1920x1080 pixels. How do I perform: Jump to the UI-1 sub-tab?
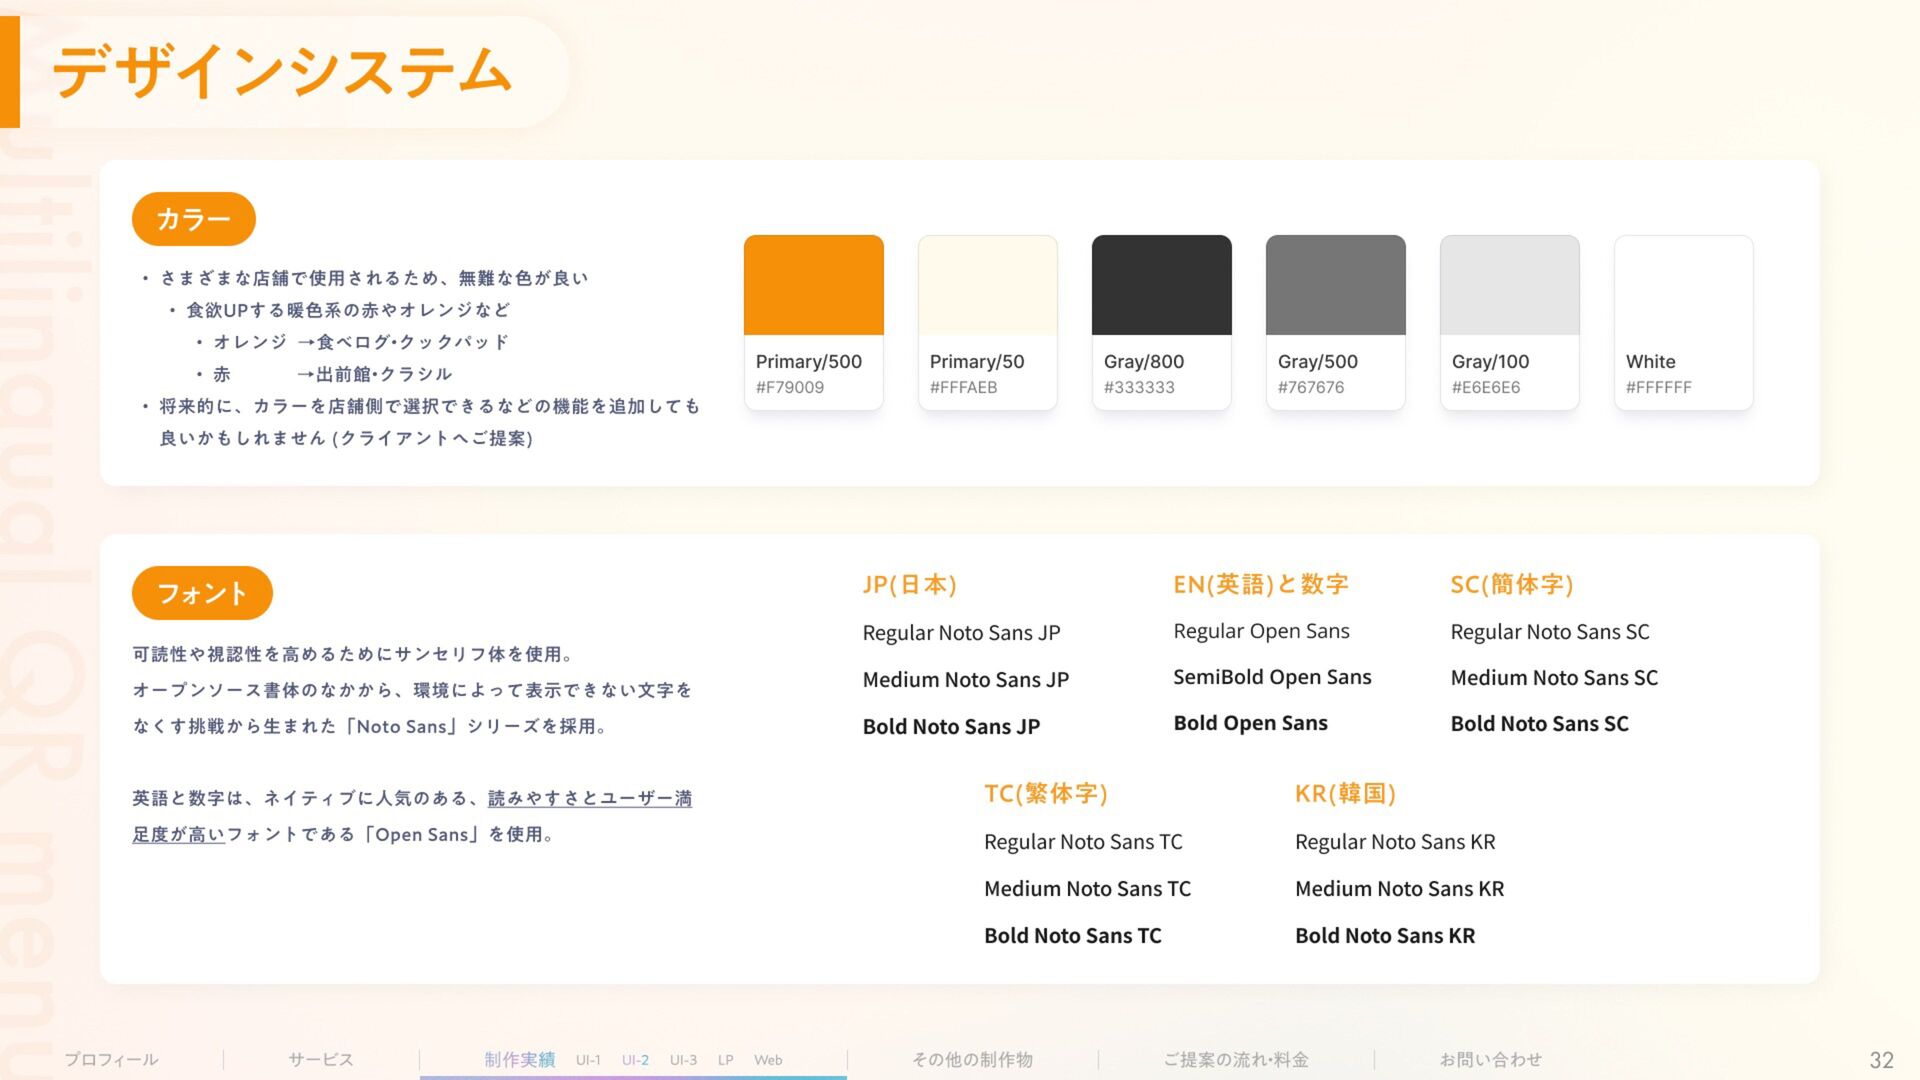click(588, 1060)
